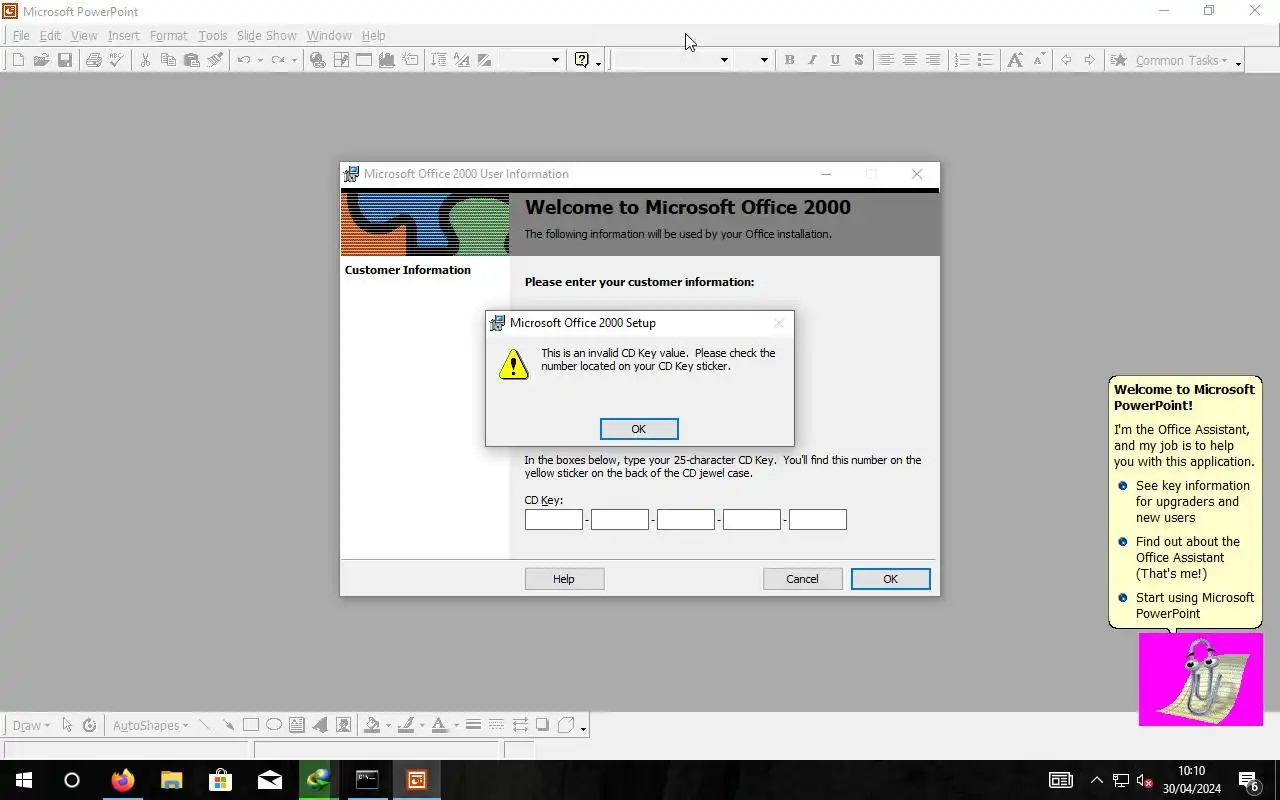Open the AutoShapes dropdown menu

tap(150, 725)
